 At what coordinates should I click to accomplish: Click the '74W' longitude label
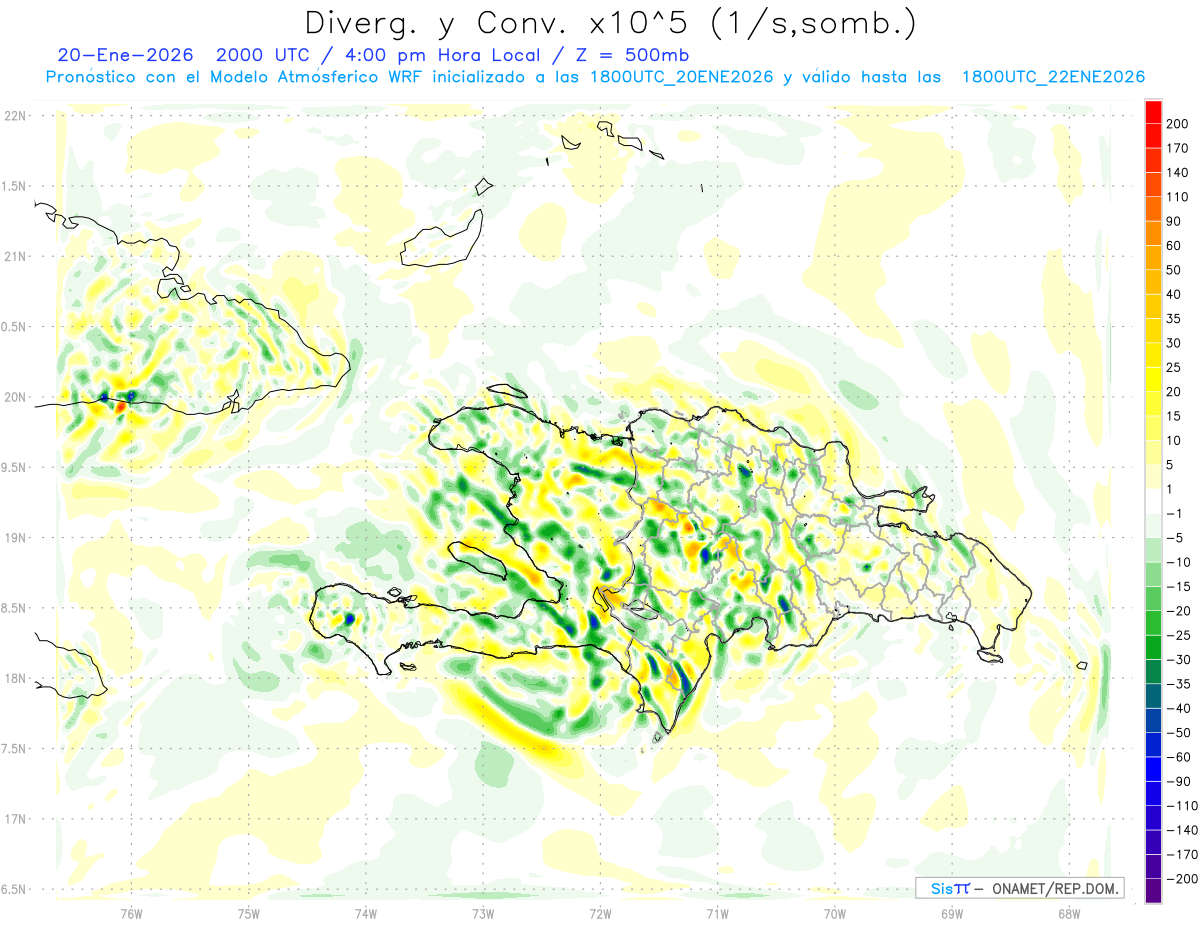click(x=366, y=913)
